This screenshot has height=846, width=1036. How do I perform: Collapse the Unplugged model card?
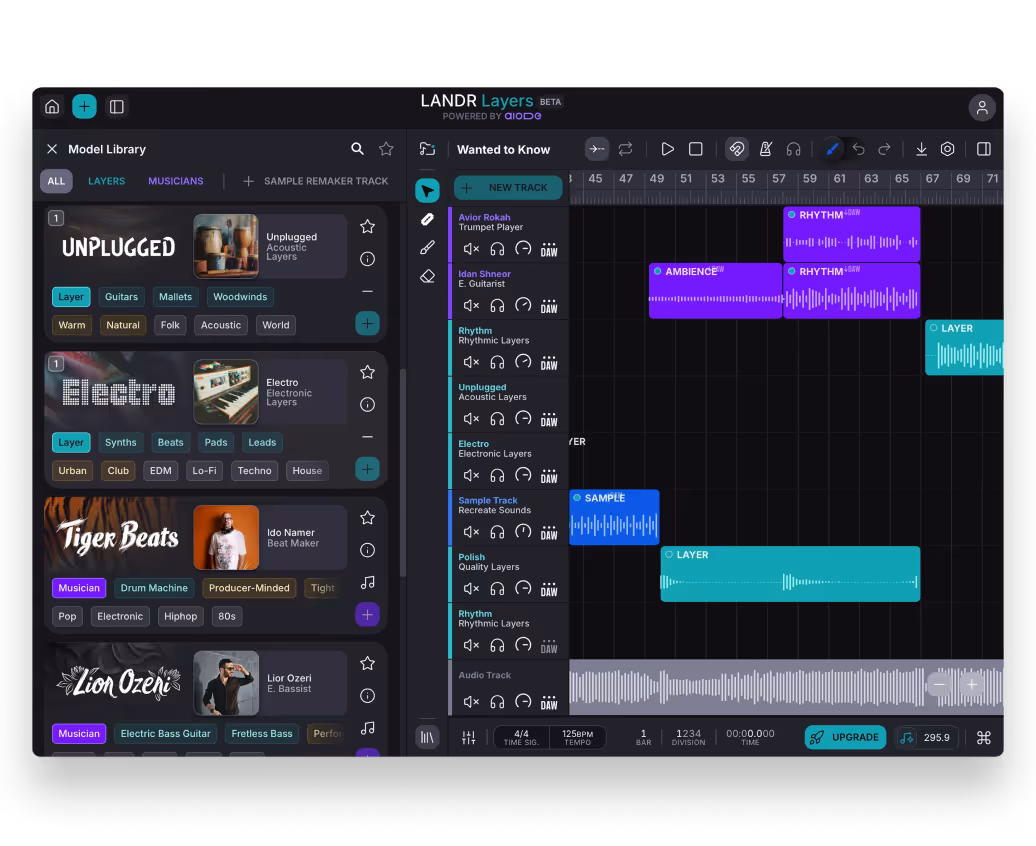tap(367, 291)
